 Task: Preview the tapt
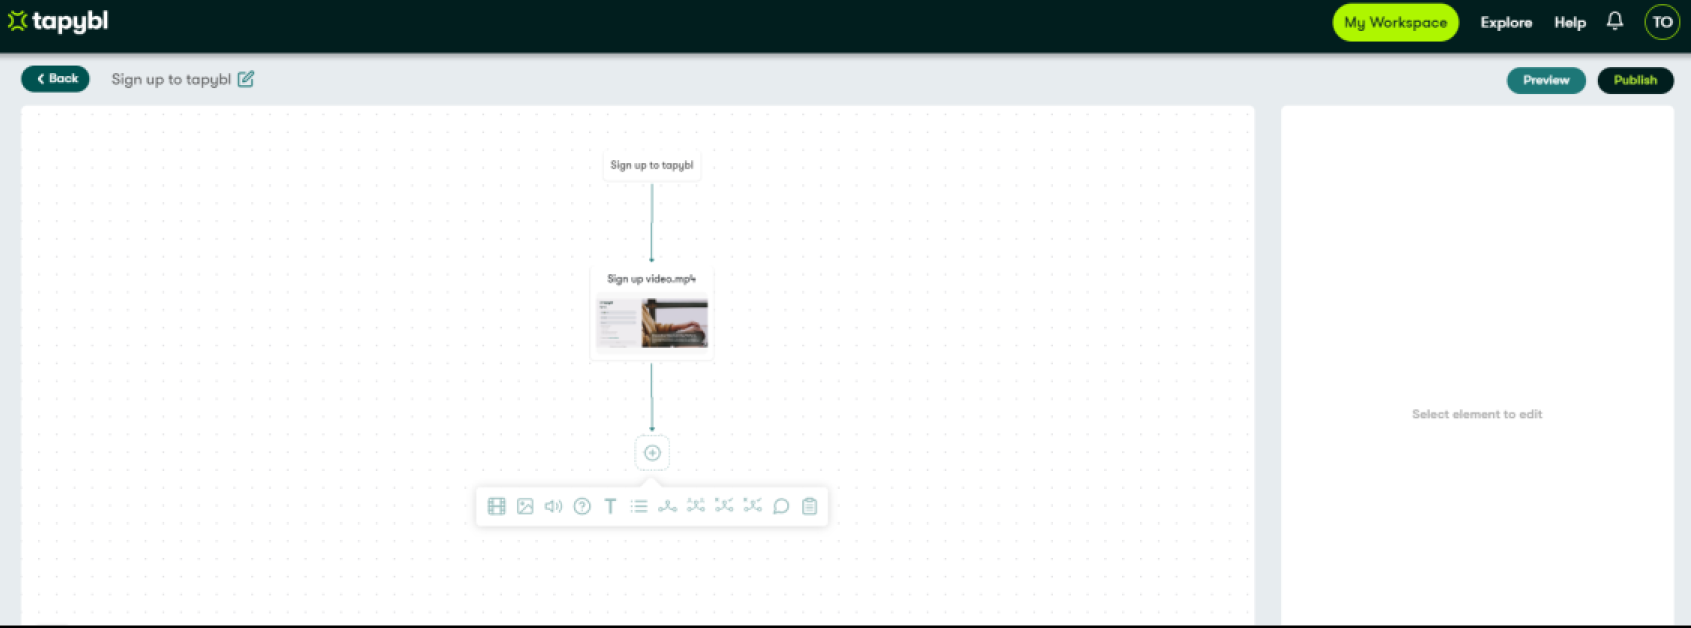tap(1546, 80)
